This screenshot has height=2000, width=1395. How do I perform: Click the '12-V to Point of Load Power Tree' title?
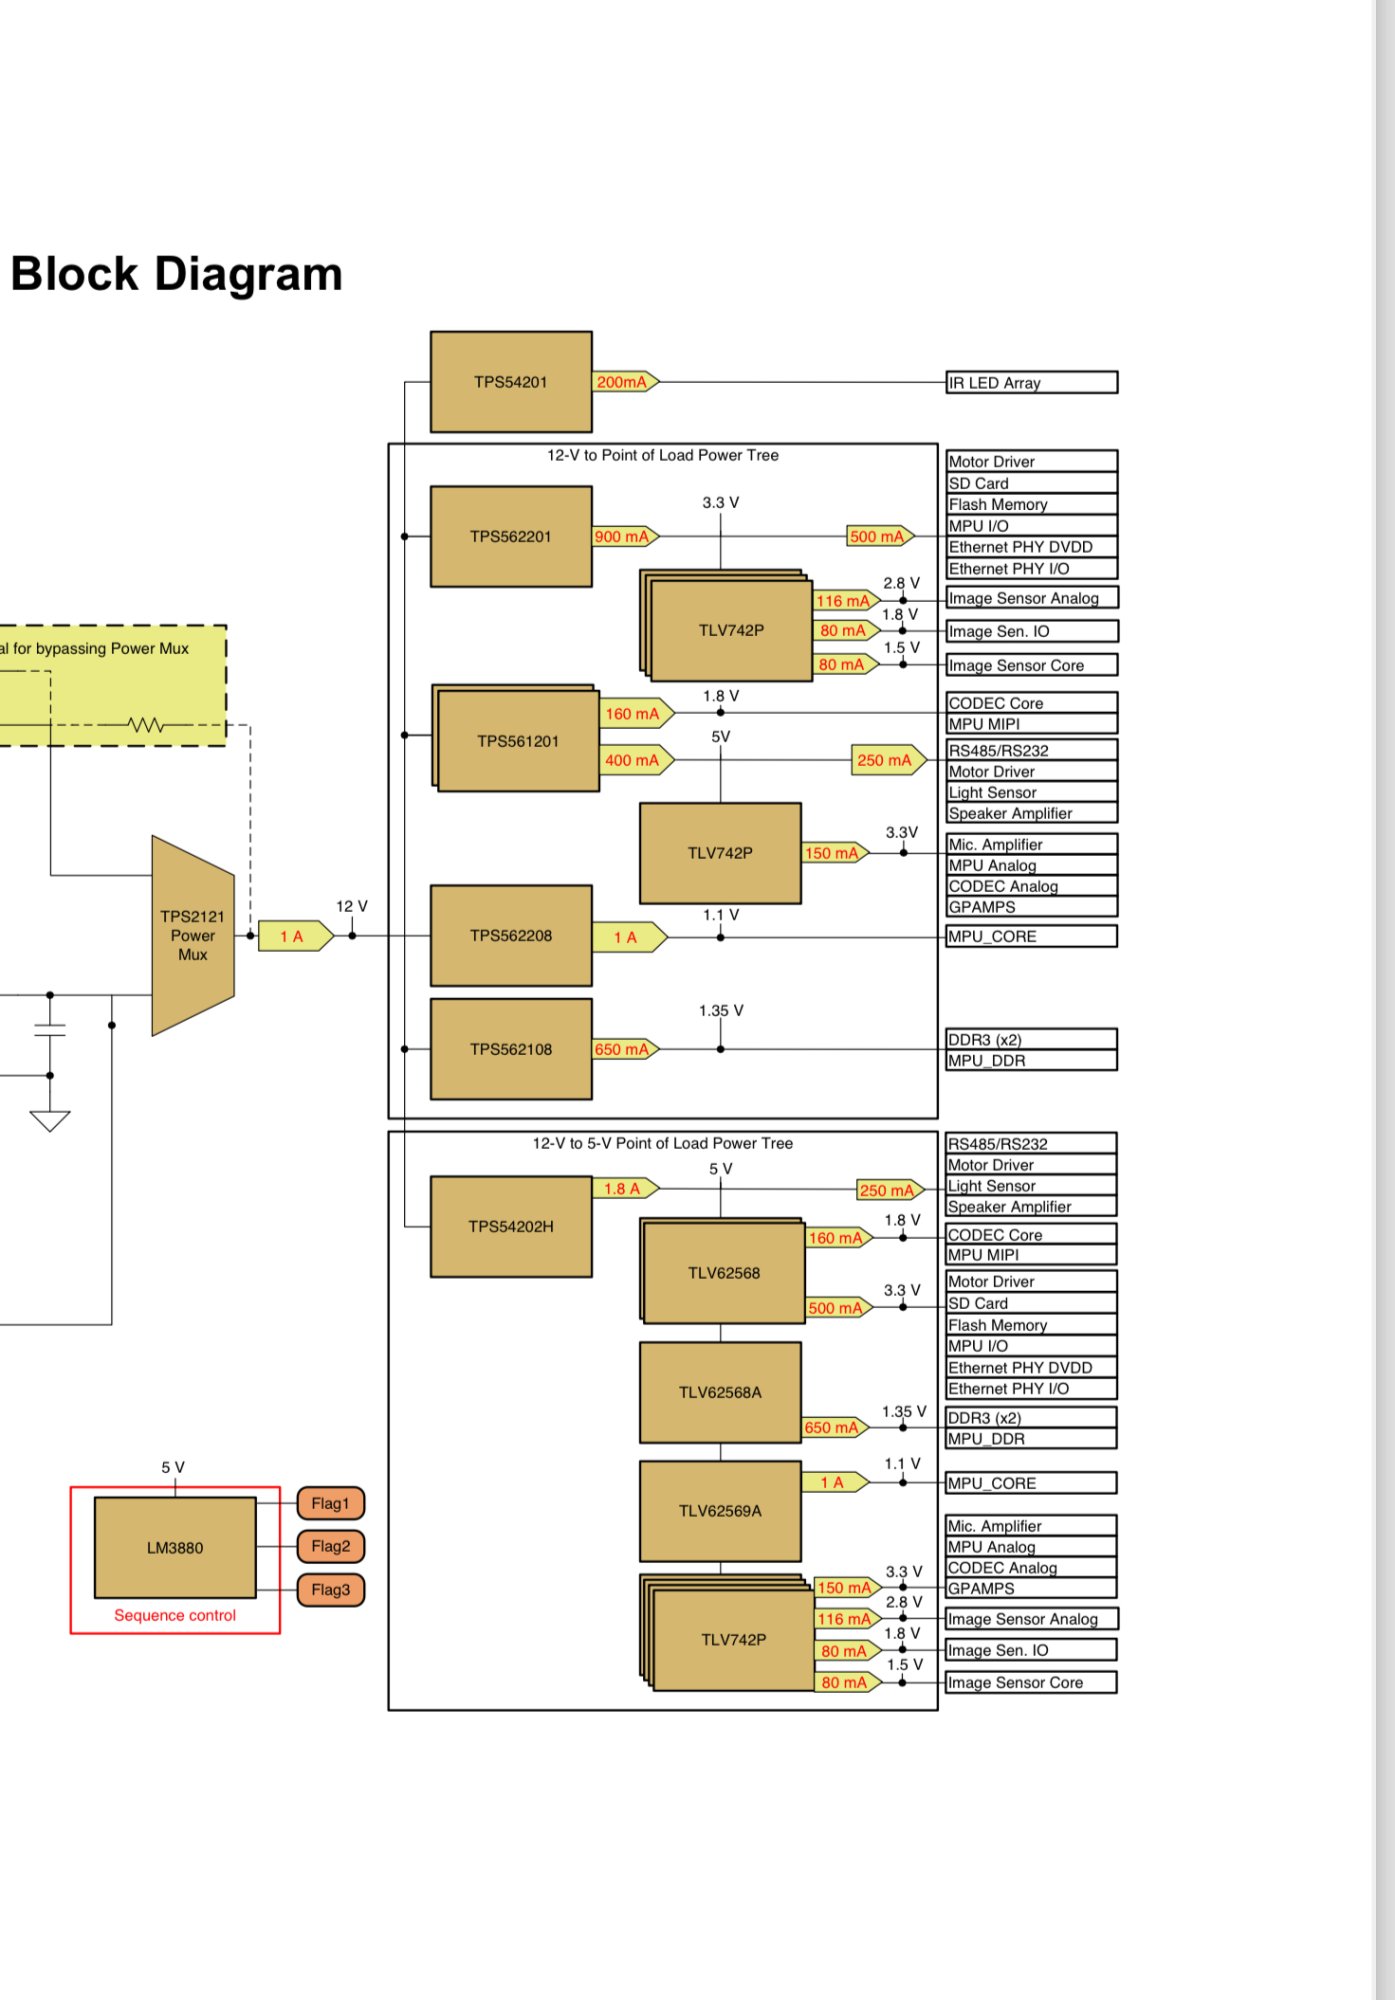pos(662,455)
